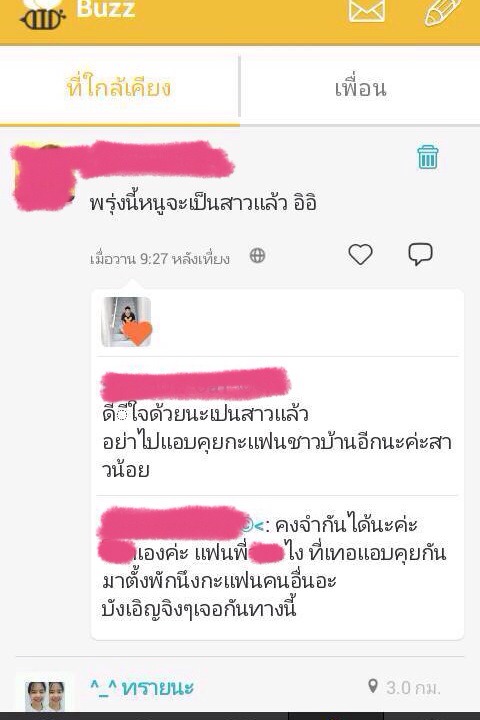Screen dimensions: 480x720
Task: Open the mail envelope inbox icon
Action: tap(367, 10)
